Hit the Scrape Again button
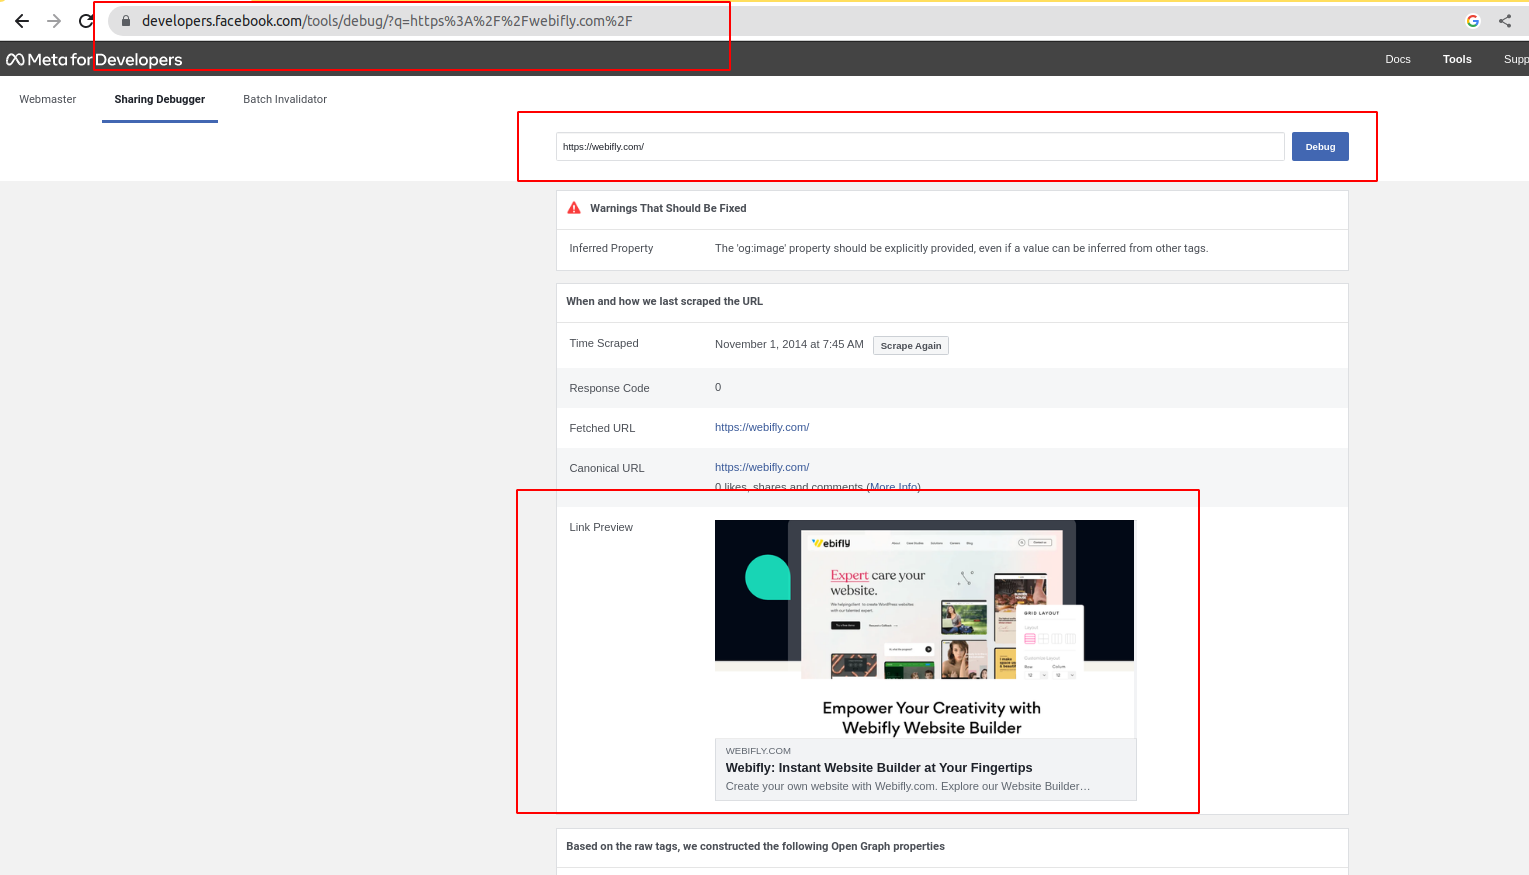This screenshot has height=875, width=1529. [x=911, y=346]
